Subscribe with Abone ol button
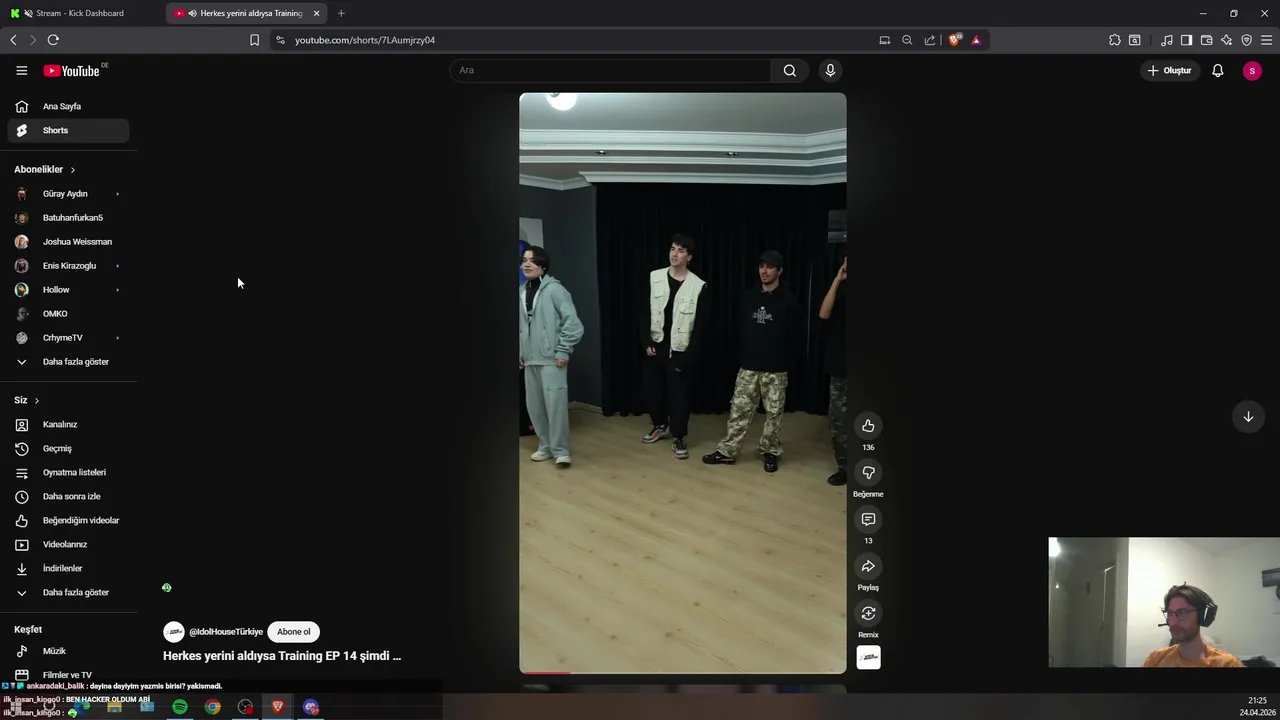 click(293, 632)
